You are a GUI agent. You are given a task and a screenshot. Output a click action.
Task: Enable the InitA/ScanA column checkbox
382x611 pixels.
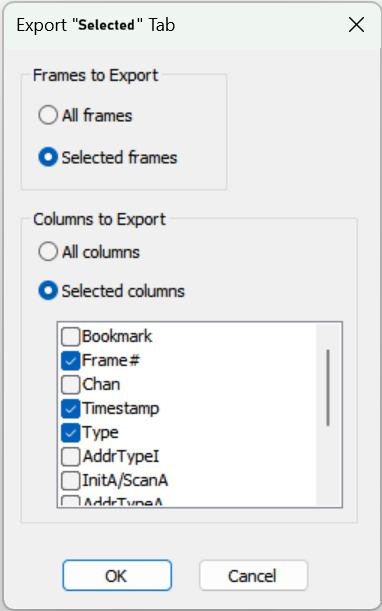(x=71, y=481)
